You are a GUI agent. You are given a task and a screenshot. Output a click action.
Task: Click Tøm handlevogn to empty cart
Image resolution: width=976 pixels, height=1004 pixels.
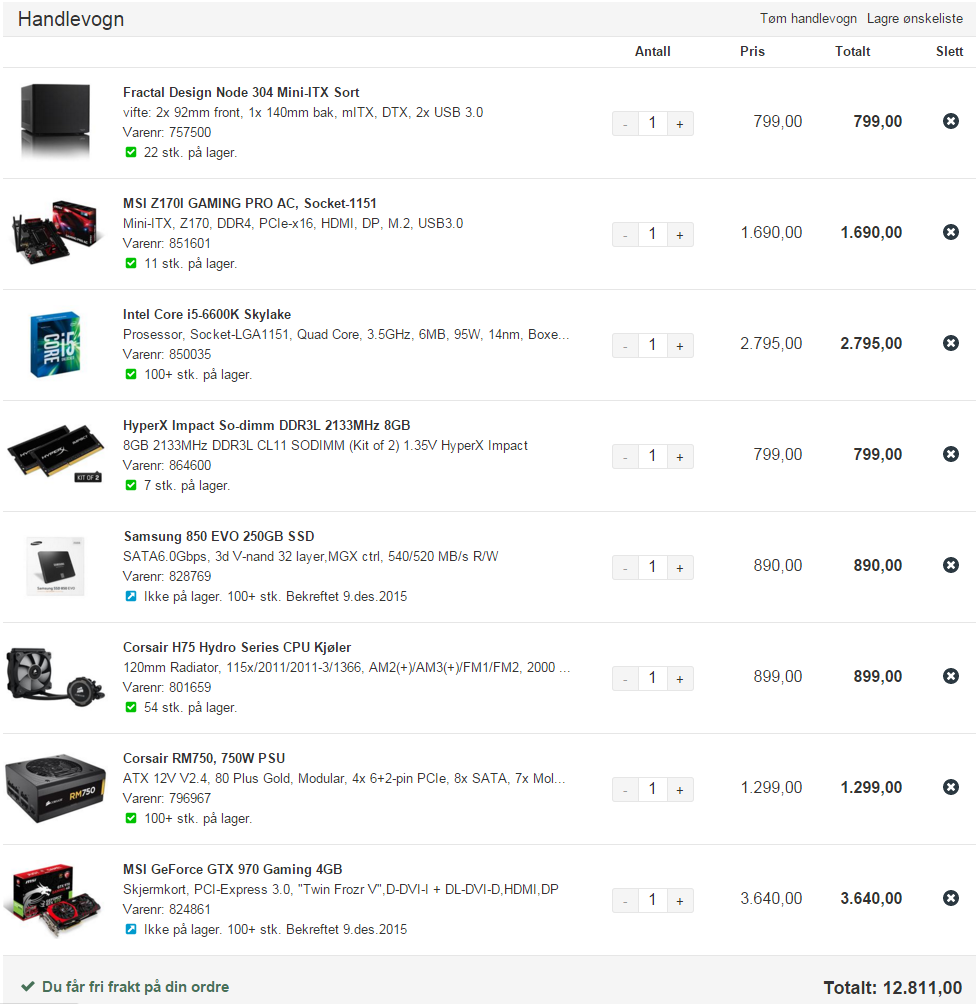(808, 19)
